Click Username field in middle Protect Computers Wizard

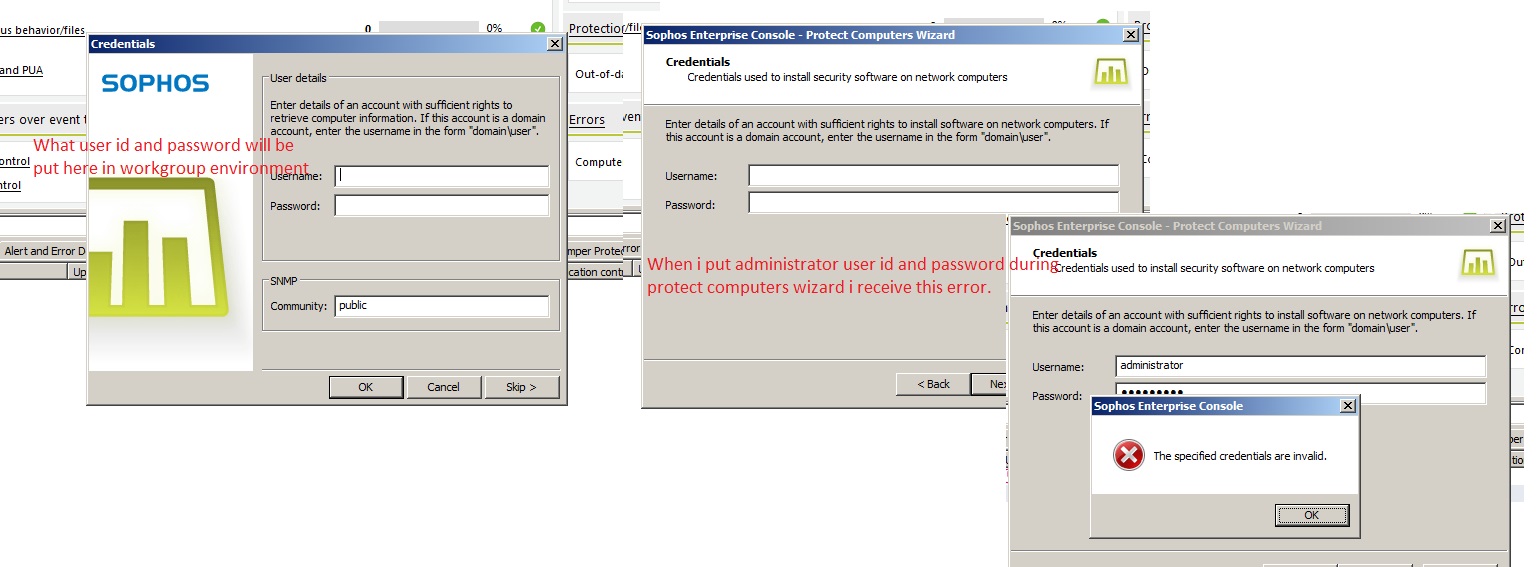933,176
